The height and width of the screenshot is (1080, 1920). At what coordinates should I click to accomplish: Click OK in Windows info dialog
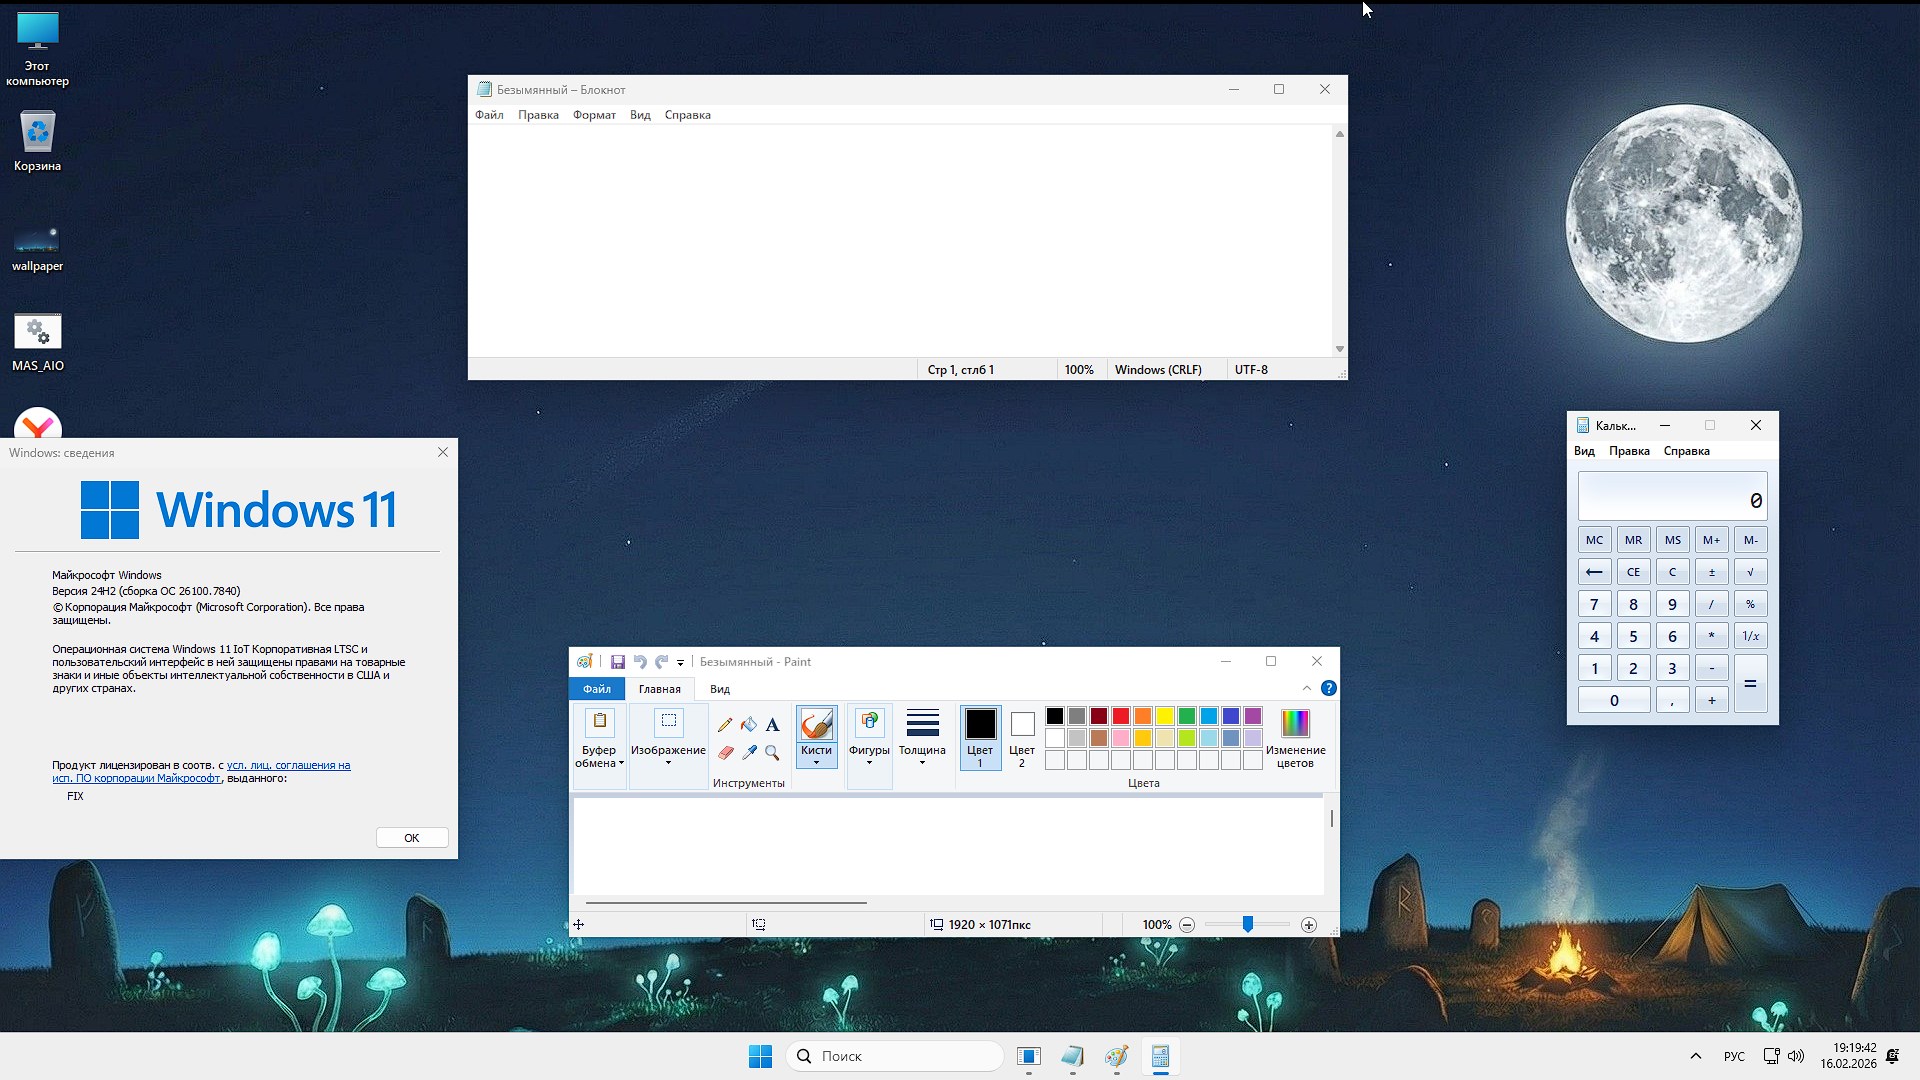coord(412,838)
